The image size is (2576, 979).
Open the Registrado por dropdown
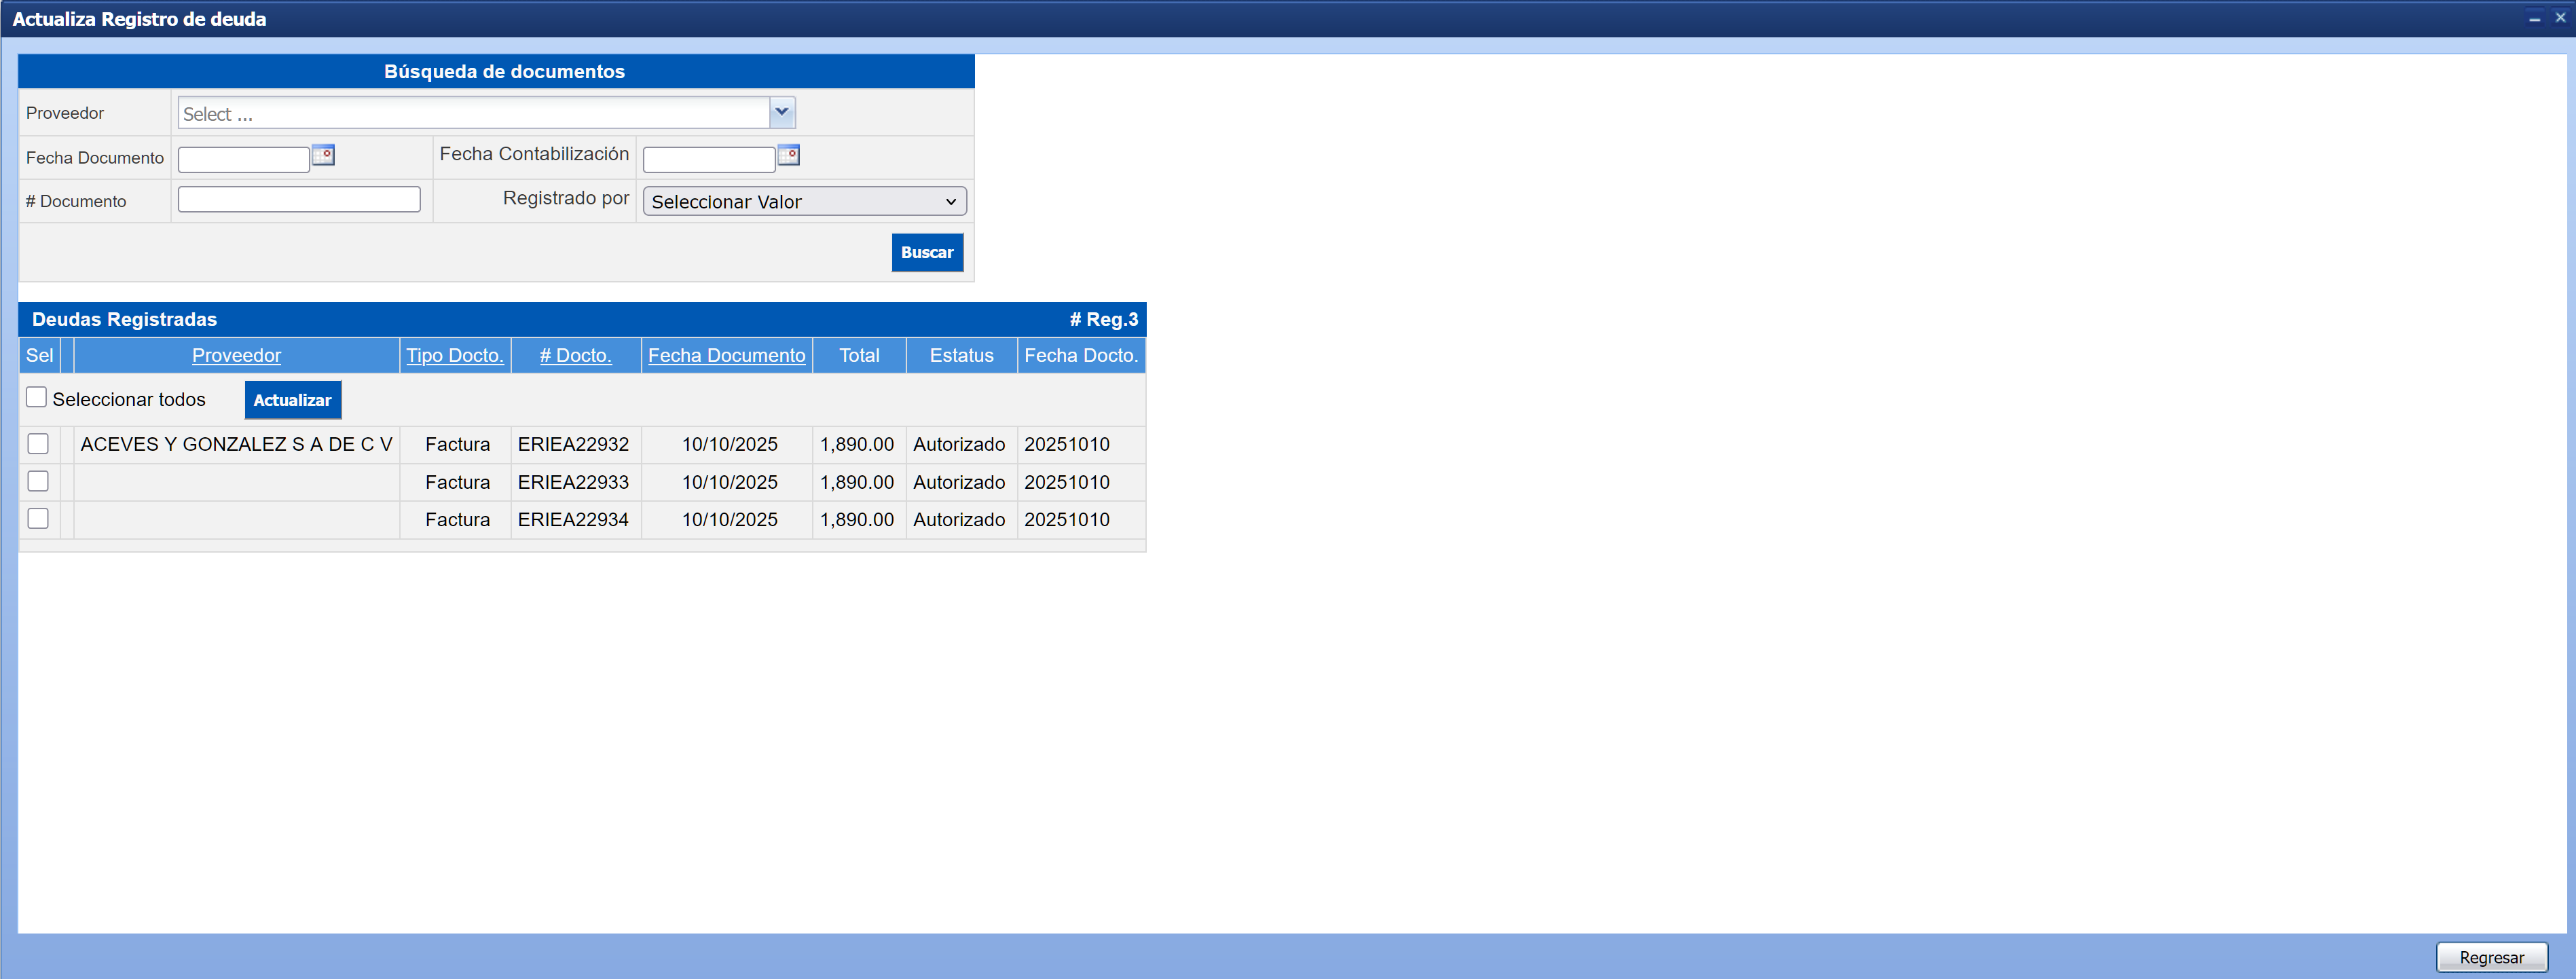804,201
